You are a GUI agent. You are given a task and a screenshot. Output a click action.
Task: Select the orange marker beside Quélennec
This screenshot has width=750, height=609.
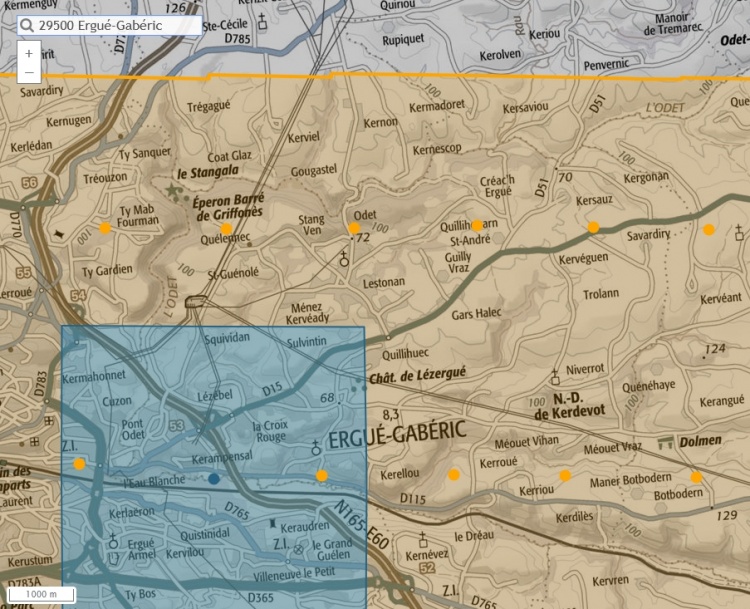click(226, 229)
